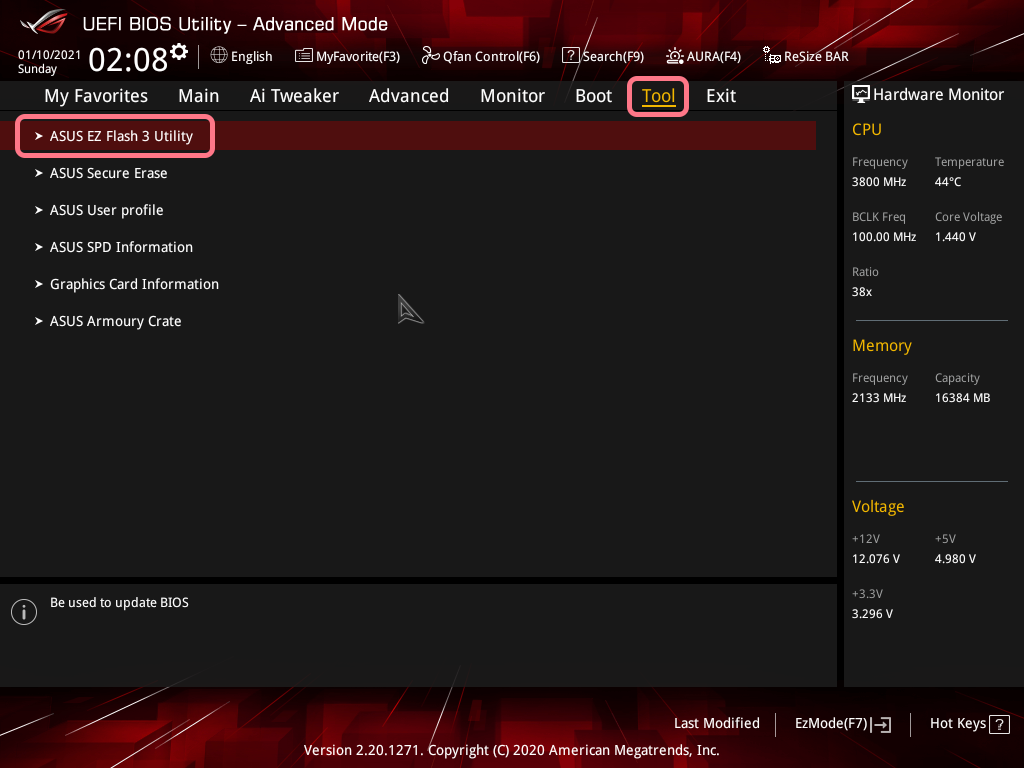This screenshot has height=768, width=1024.
Task: Click memory frequency value 2133 MHz
Action: (878, 398)
